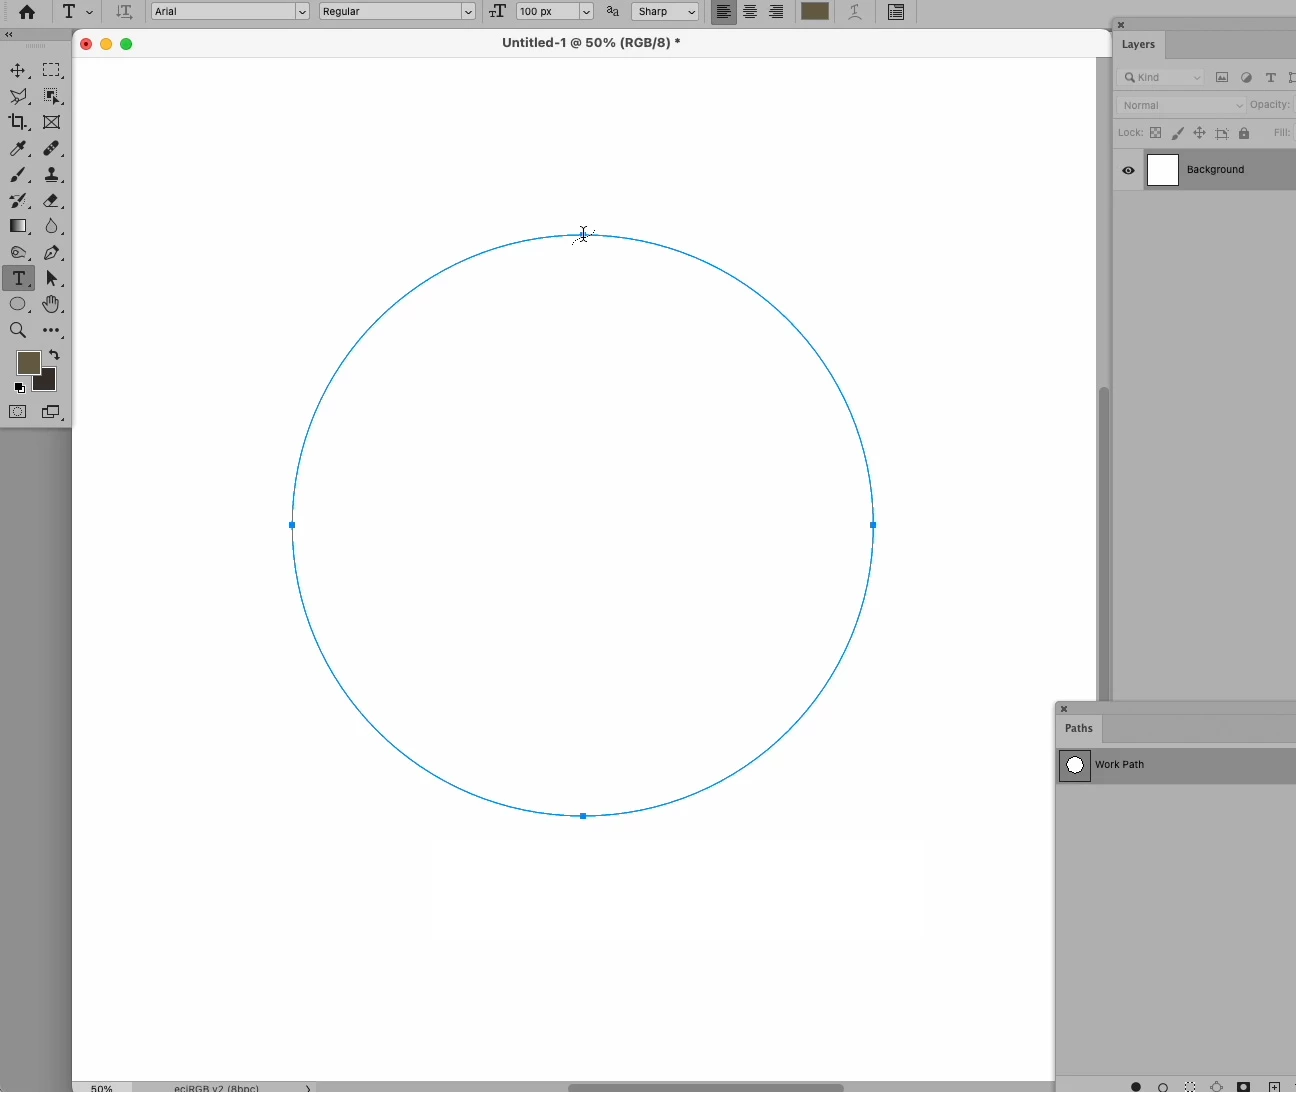Viewport: 1297px width, 1093px height.
Task: Select the Eyedropper tool
Action: 18,149
